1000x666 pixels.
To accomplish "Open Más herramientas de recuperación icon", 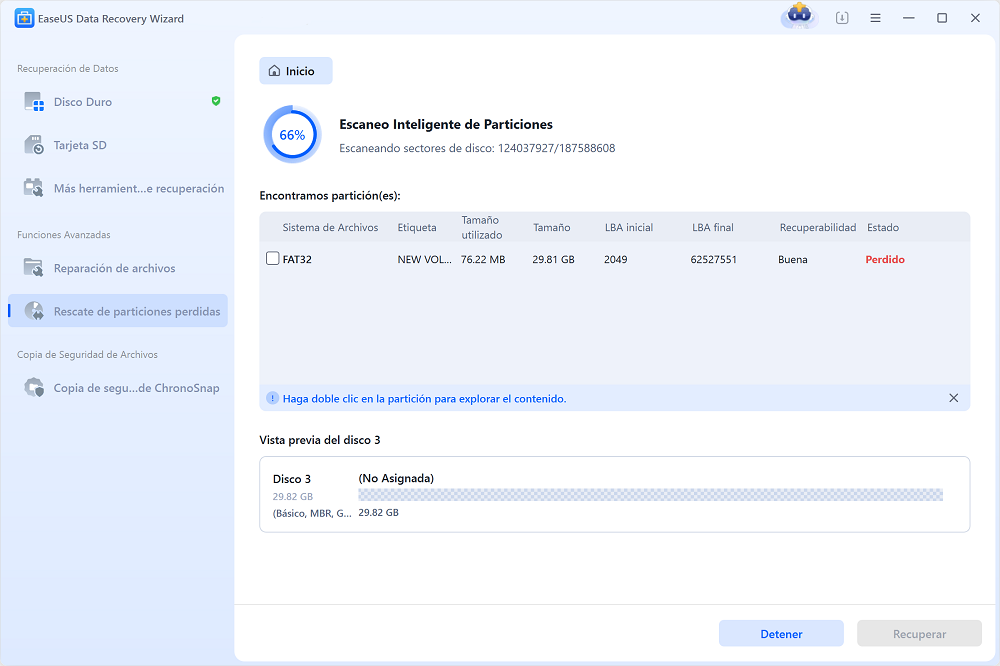I will [x=34, y=188].
